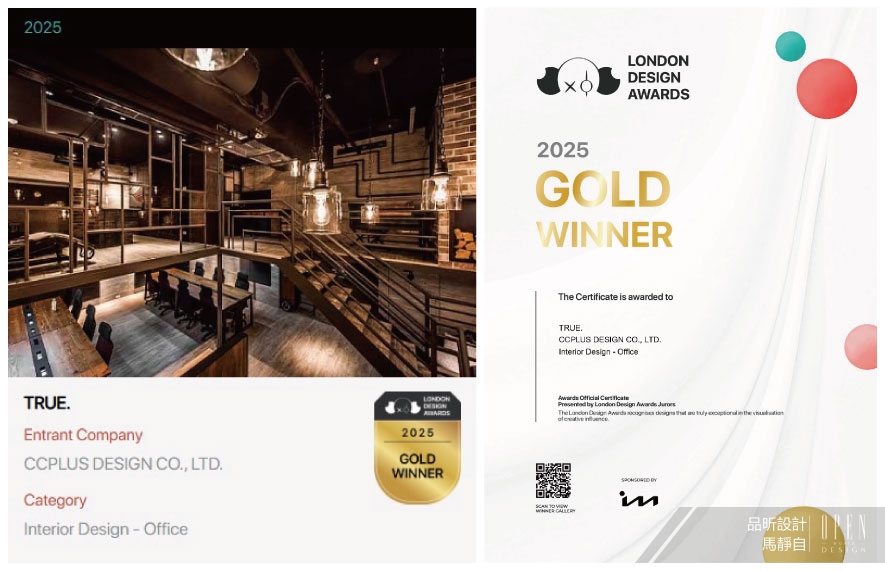This screenshot has width=885, height=571.
Task: Select the Entrant Company label
Action: point(83,435)
